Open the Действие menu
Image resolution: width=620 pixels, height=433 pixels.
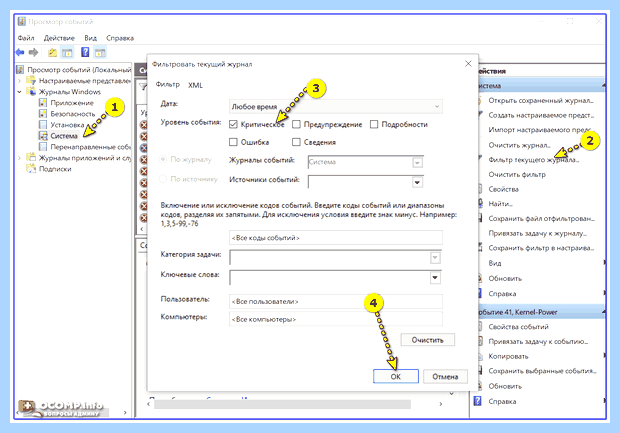[59, 38]
